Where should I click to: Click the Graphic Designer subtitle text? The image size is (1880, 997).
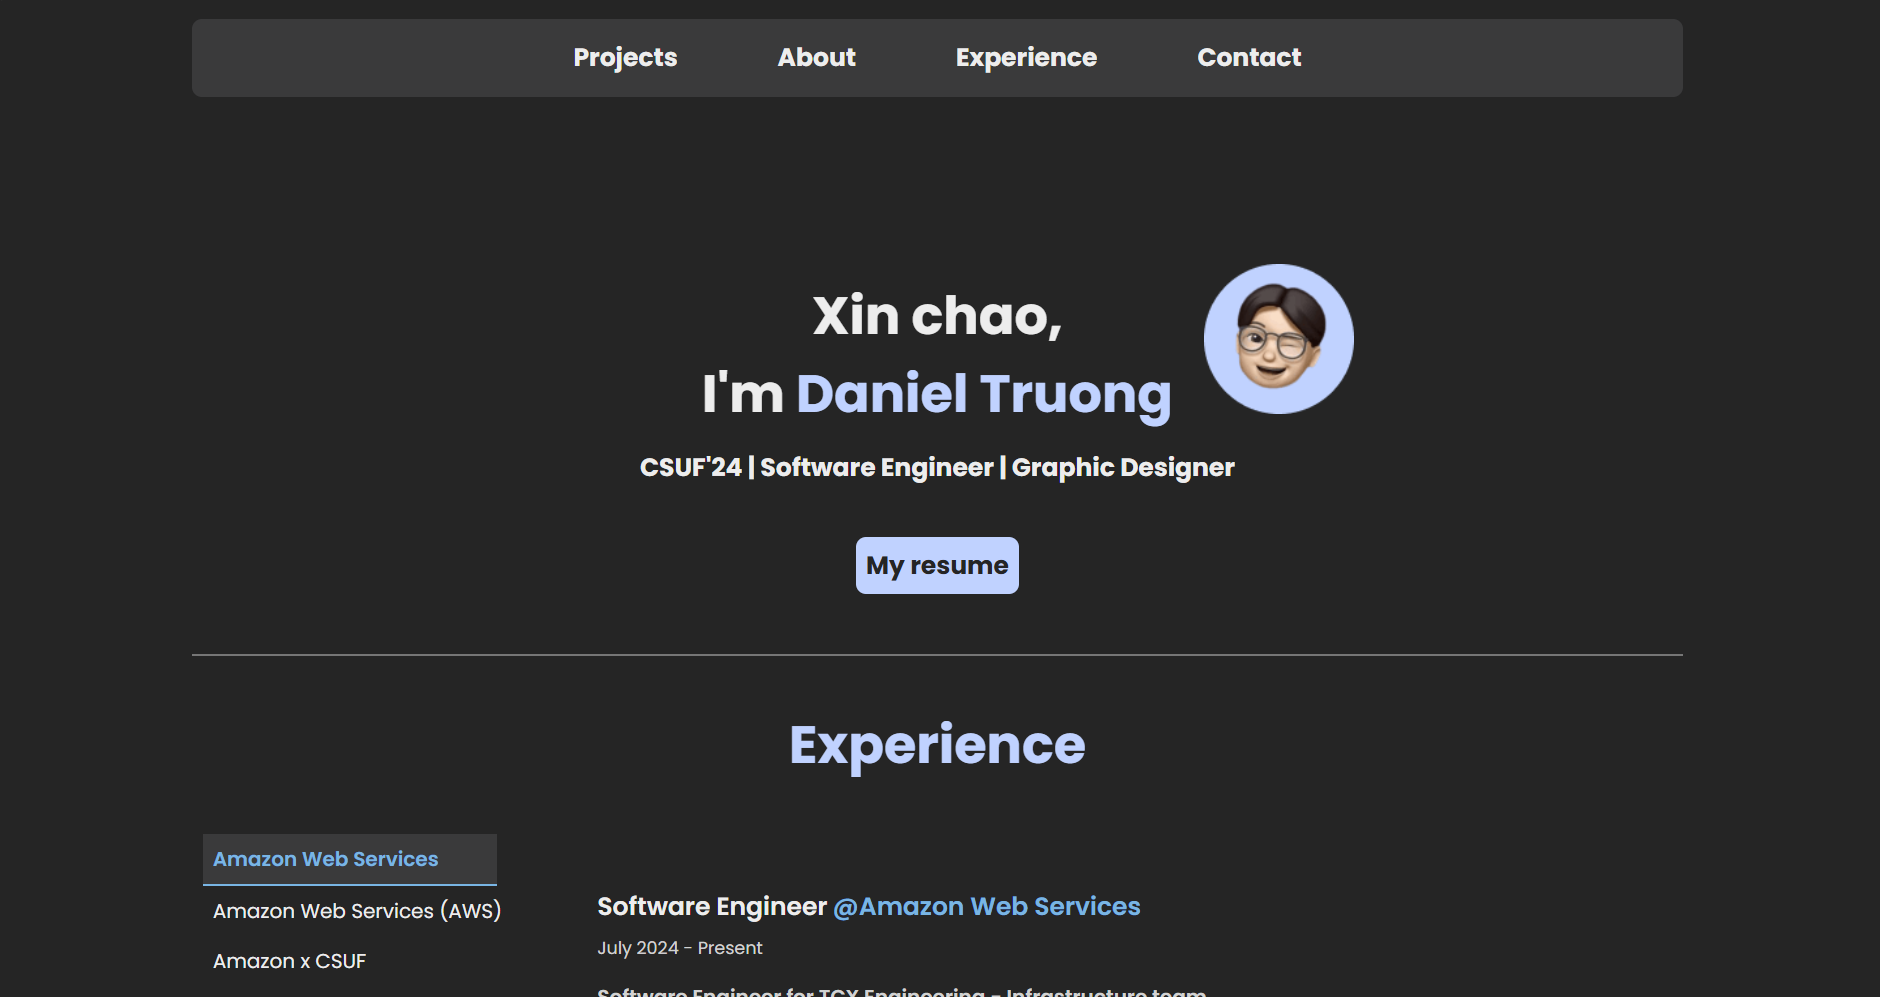point(1122,466)
